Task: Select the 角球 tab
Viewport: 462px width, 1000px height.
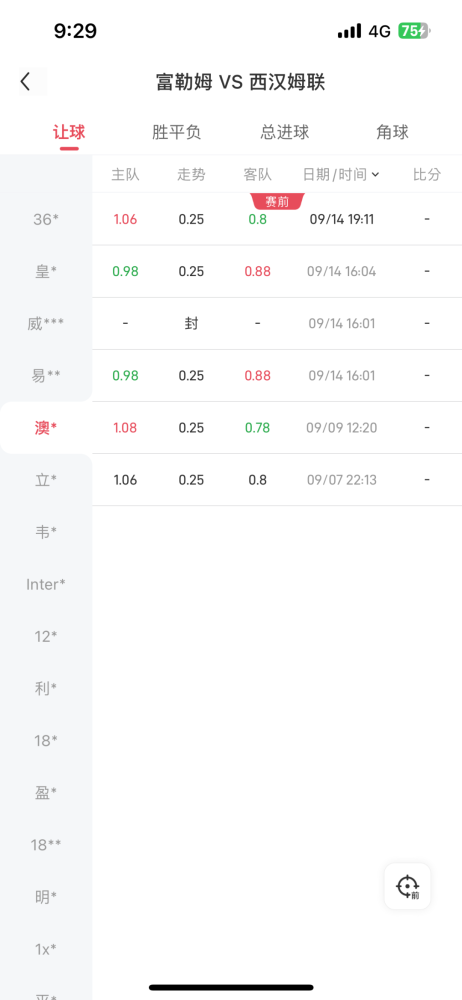Action: (392, 132)
